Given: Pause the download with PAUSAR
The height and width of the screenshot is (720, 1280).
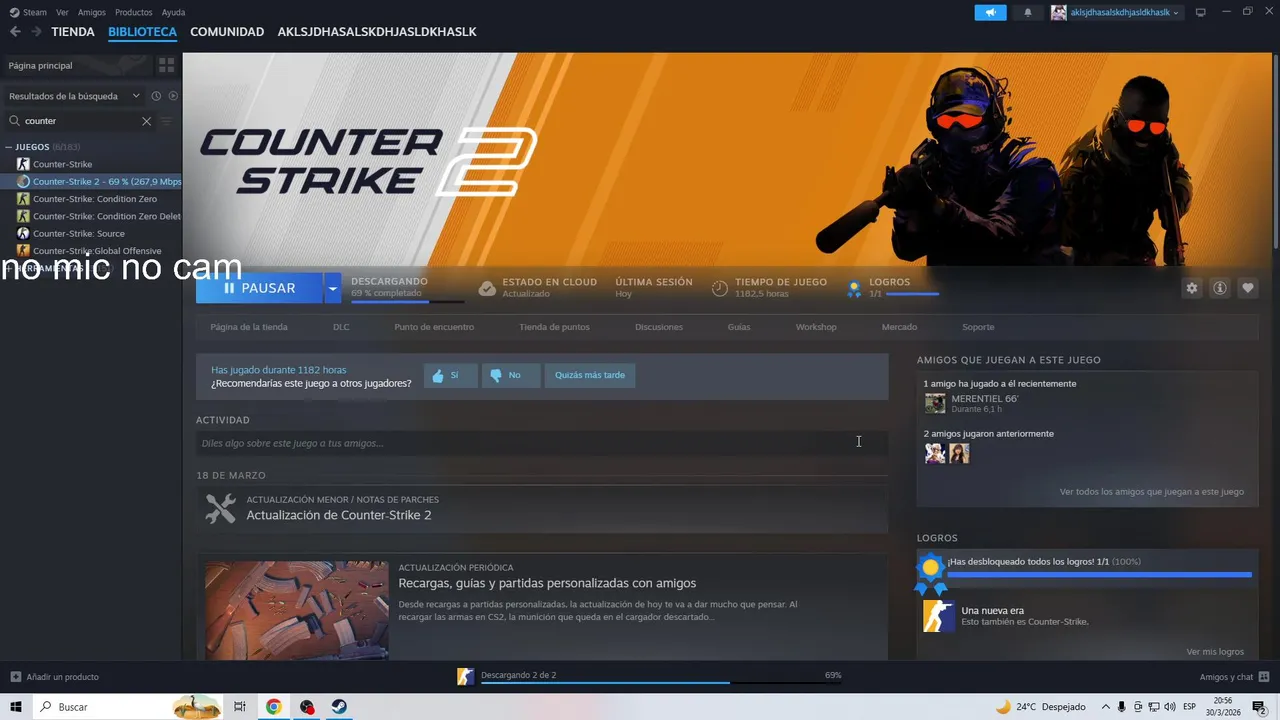Looking at the screenshot, I should coord(260,288).
